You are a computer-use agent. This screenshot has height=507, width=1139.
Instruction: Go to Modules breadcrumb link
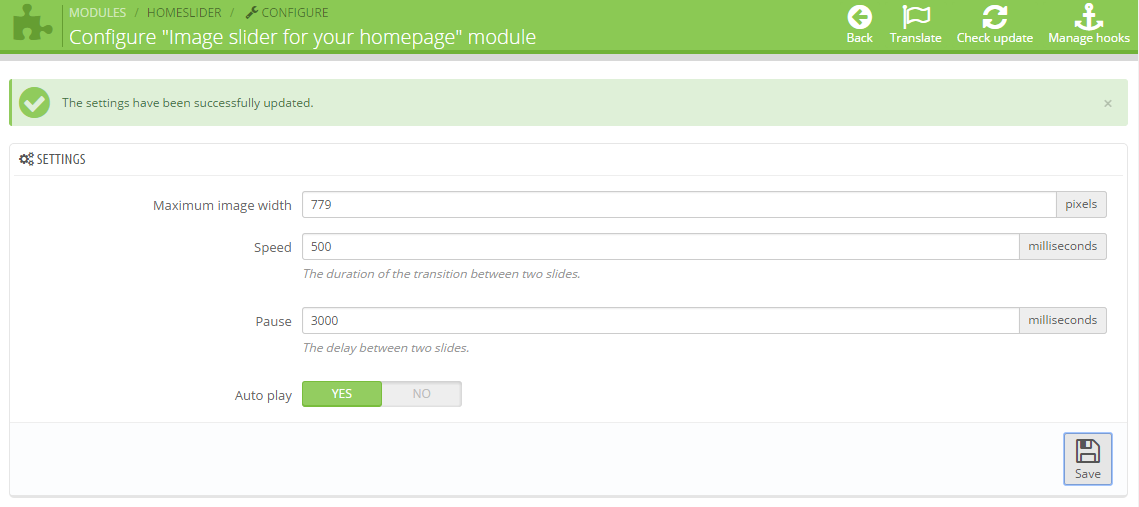pyautogui.click(x=97, y=13)
